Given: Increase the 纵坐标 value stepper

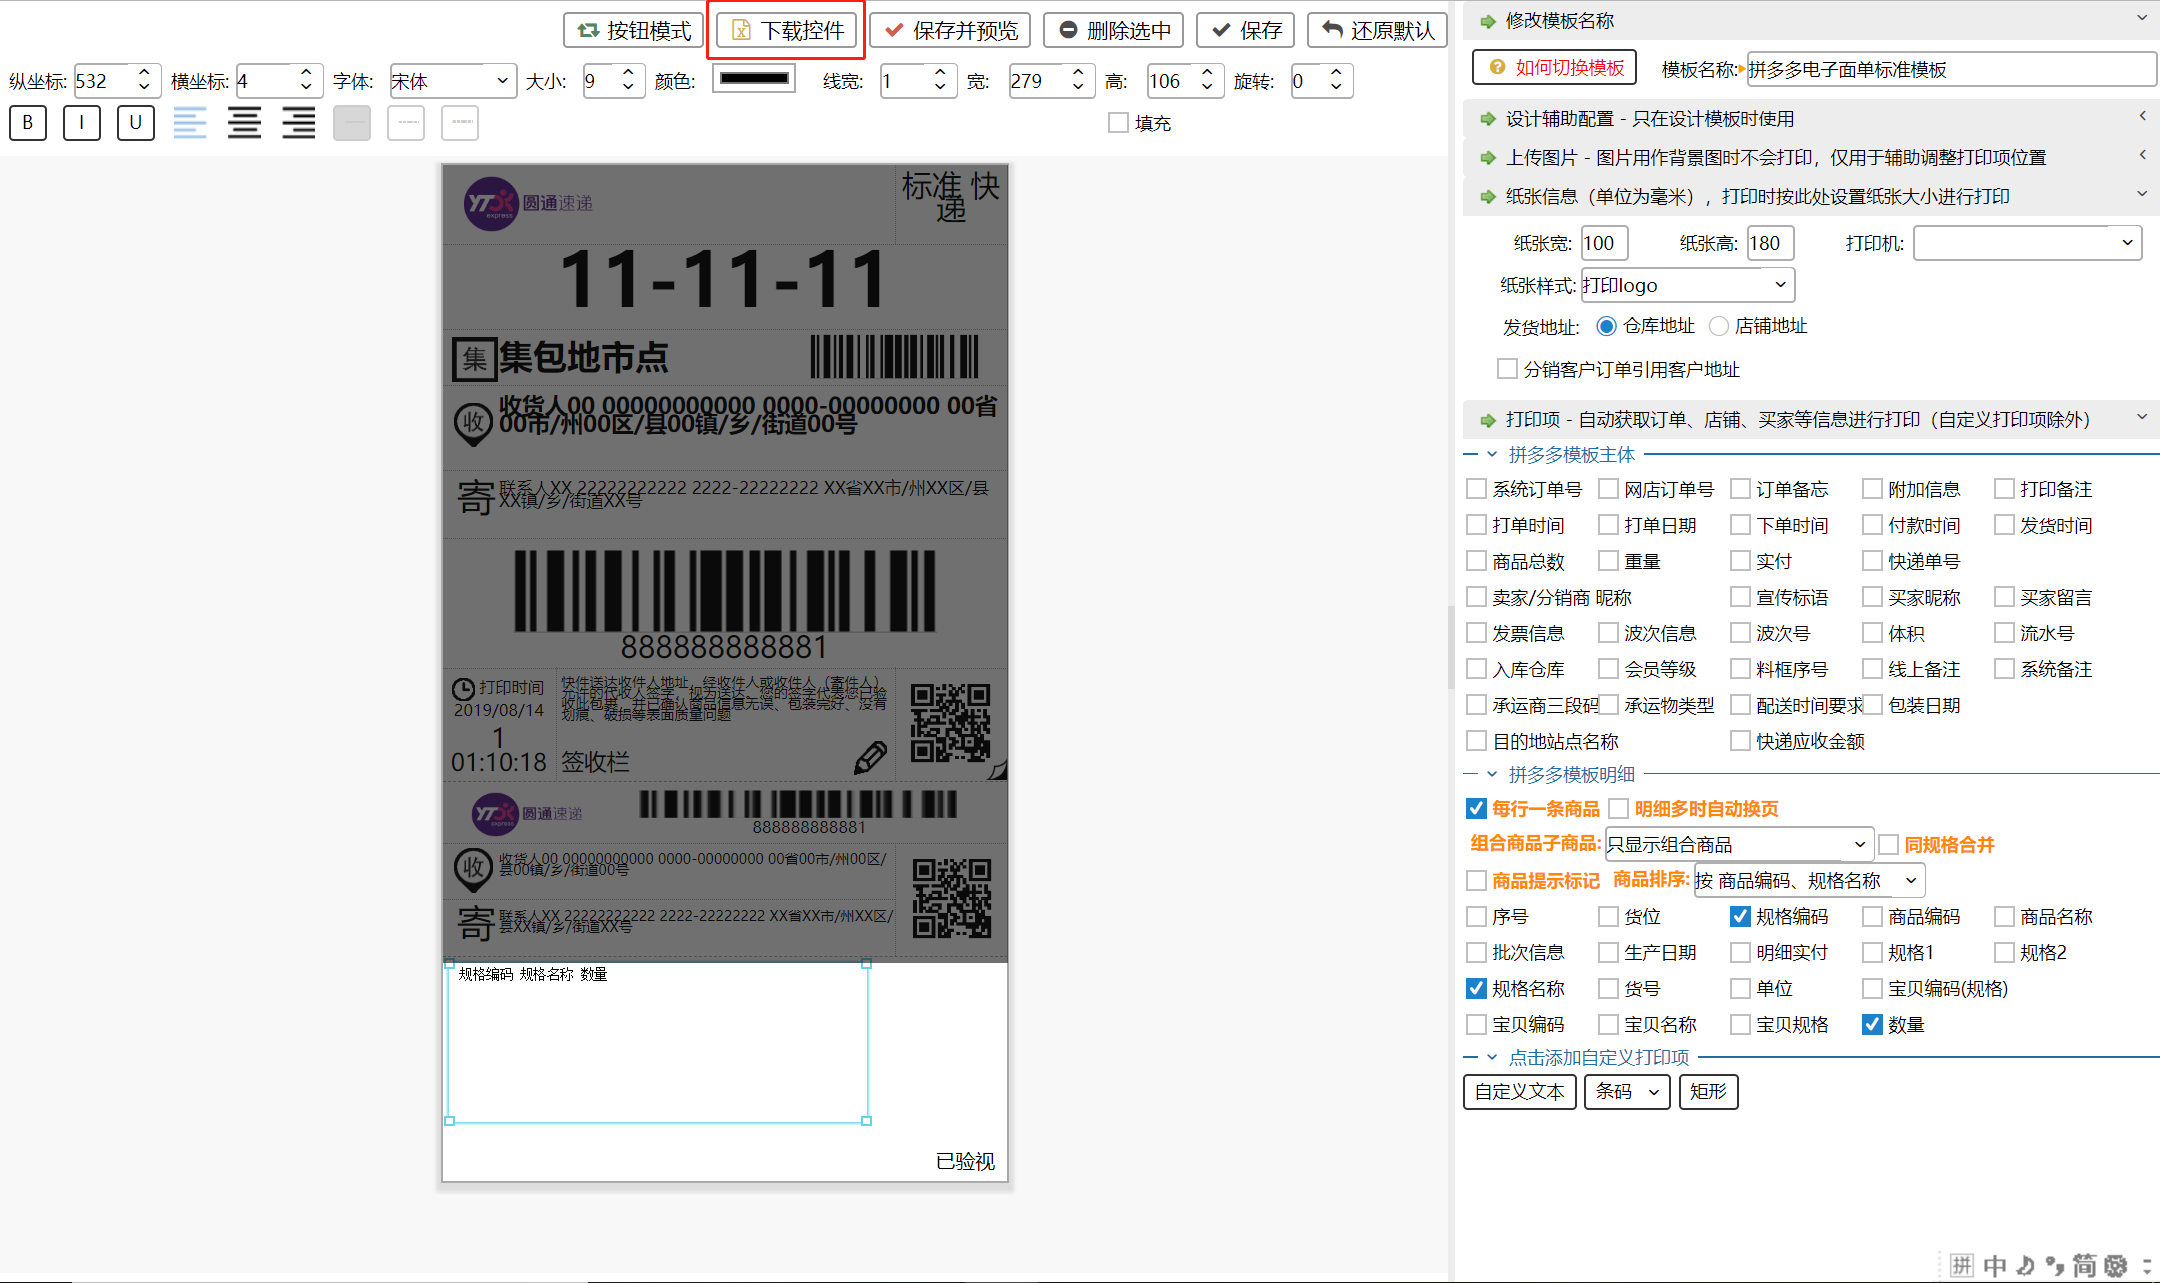Looking at the screenshot, I should pos(144,73).
